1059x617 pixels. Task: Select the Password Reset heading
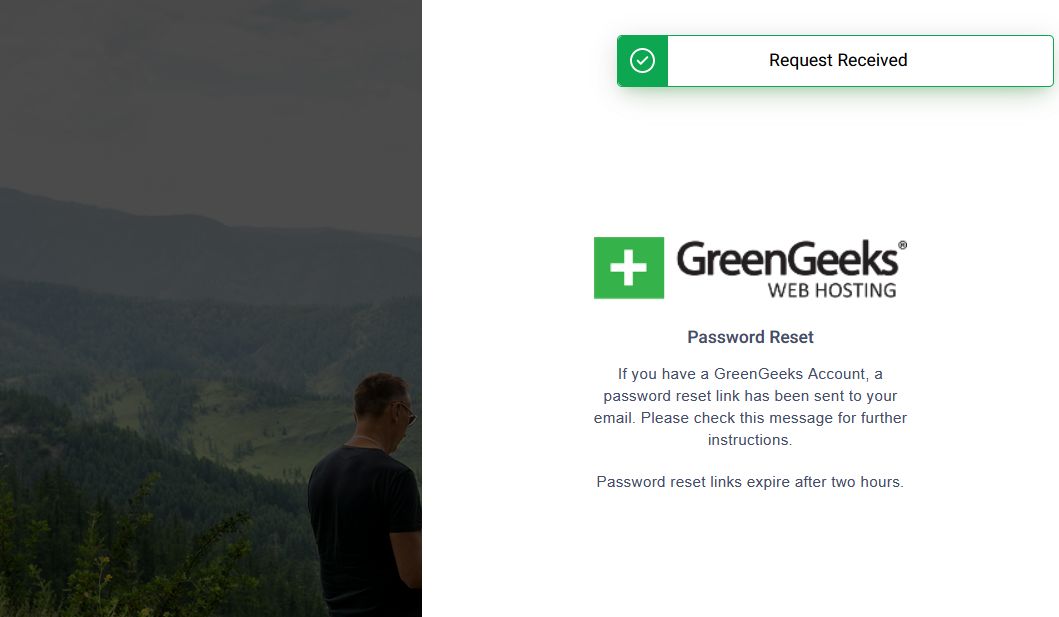point(750,337)
